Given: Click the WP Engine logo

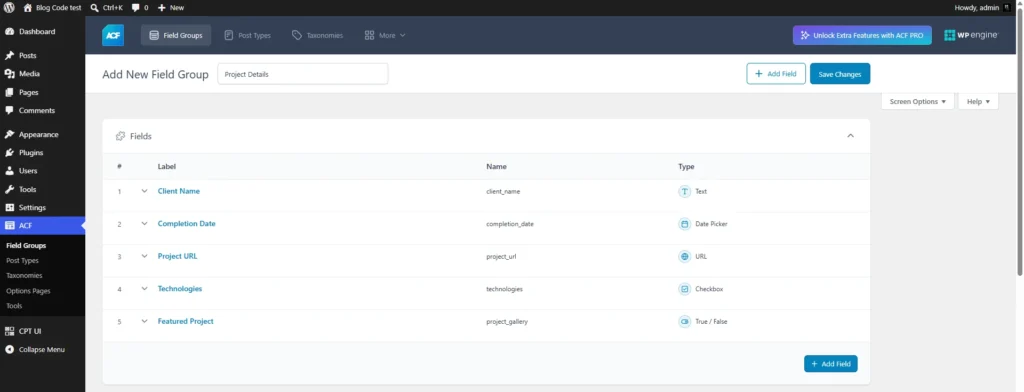Looking at the screenshot, I should [x=971, y=35].
